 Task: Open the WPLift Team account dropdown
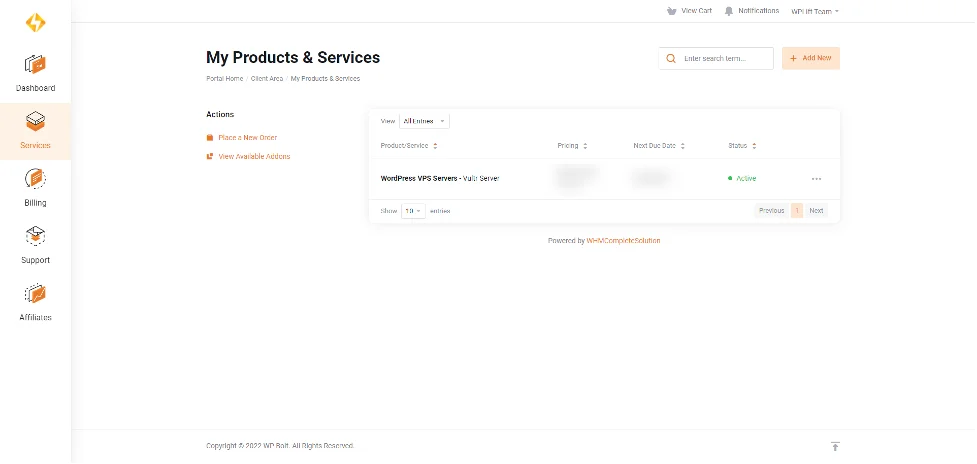click(x=815, y=11)
